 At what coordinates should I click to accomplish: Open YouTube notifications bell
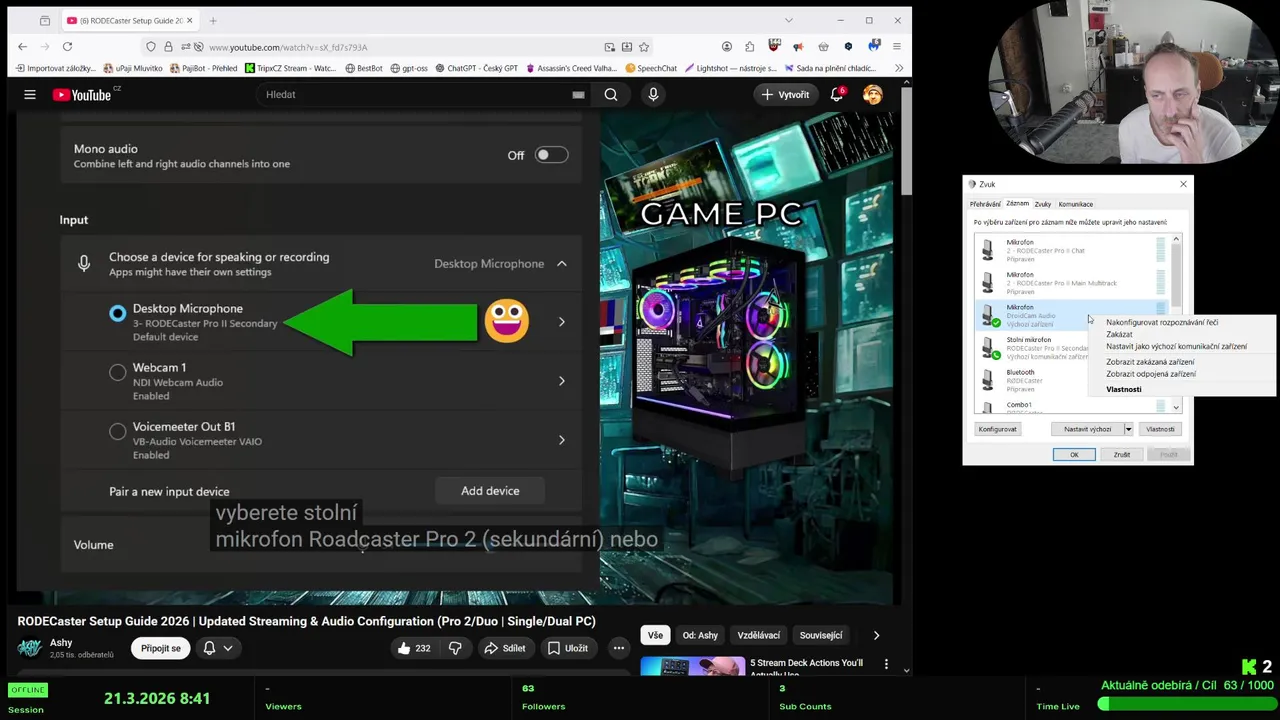coord(837,94)
